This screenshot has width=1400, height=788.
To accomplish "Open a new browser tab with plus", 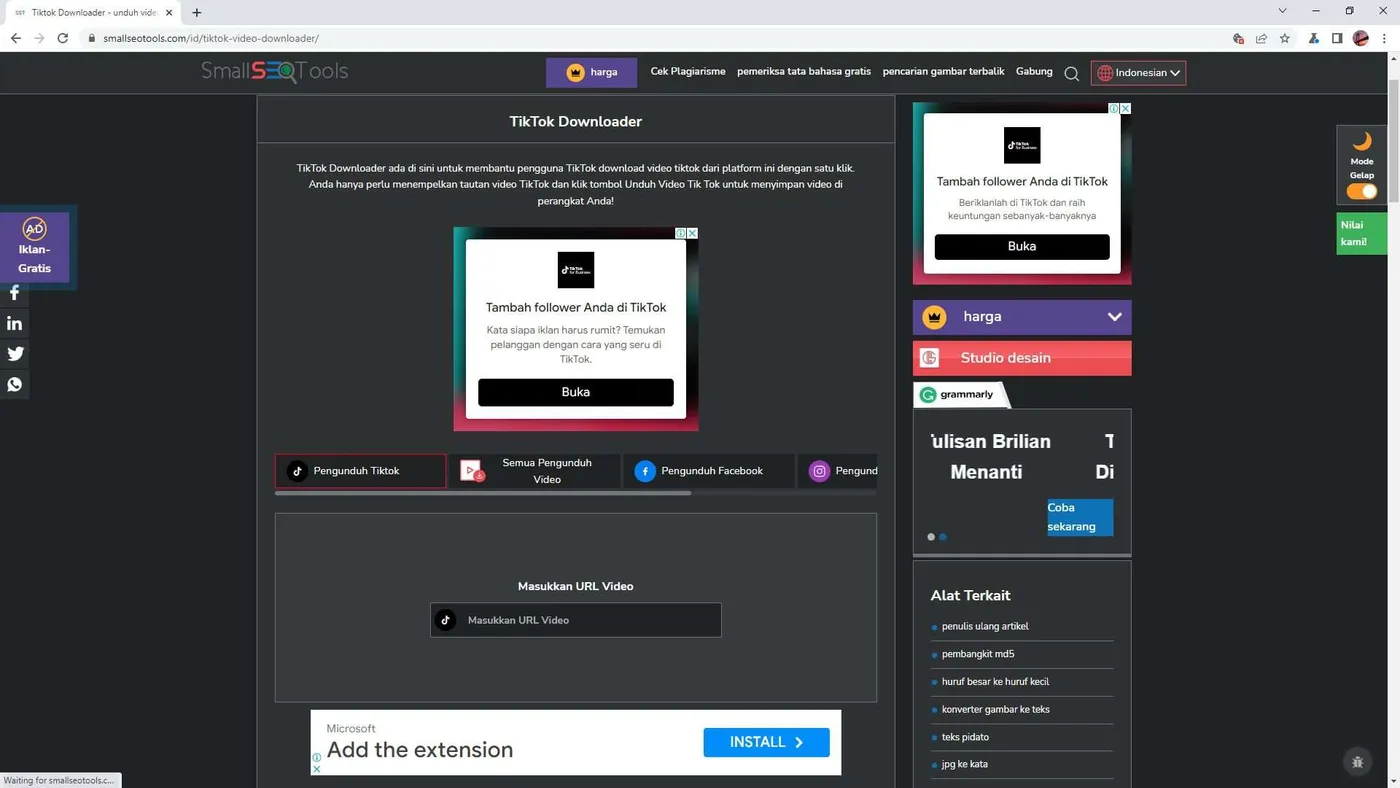I will pos(197,12).
